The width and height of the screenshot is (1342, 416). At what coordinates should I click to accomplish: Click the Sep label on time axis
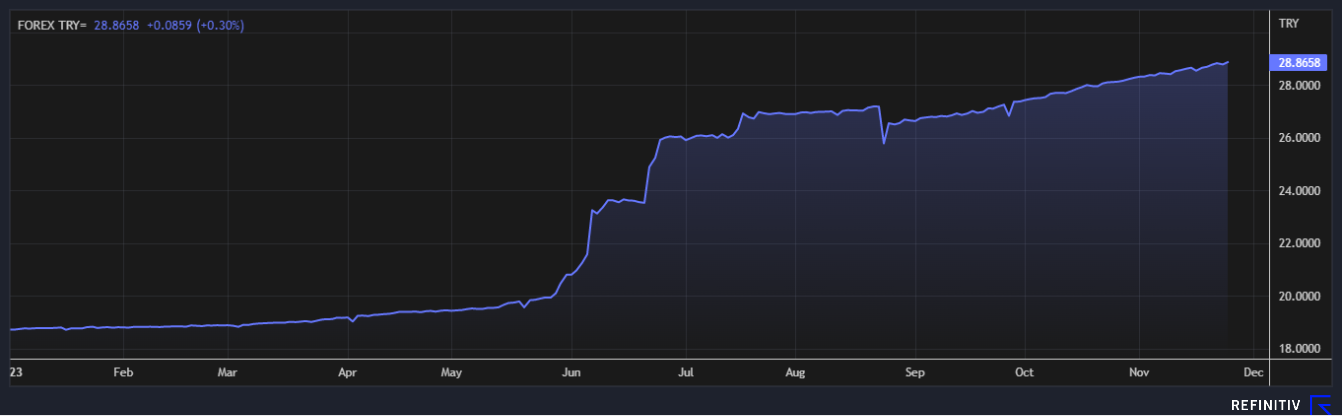pos(915,372)
